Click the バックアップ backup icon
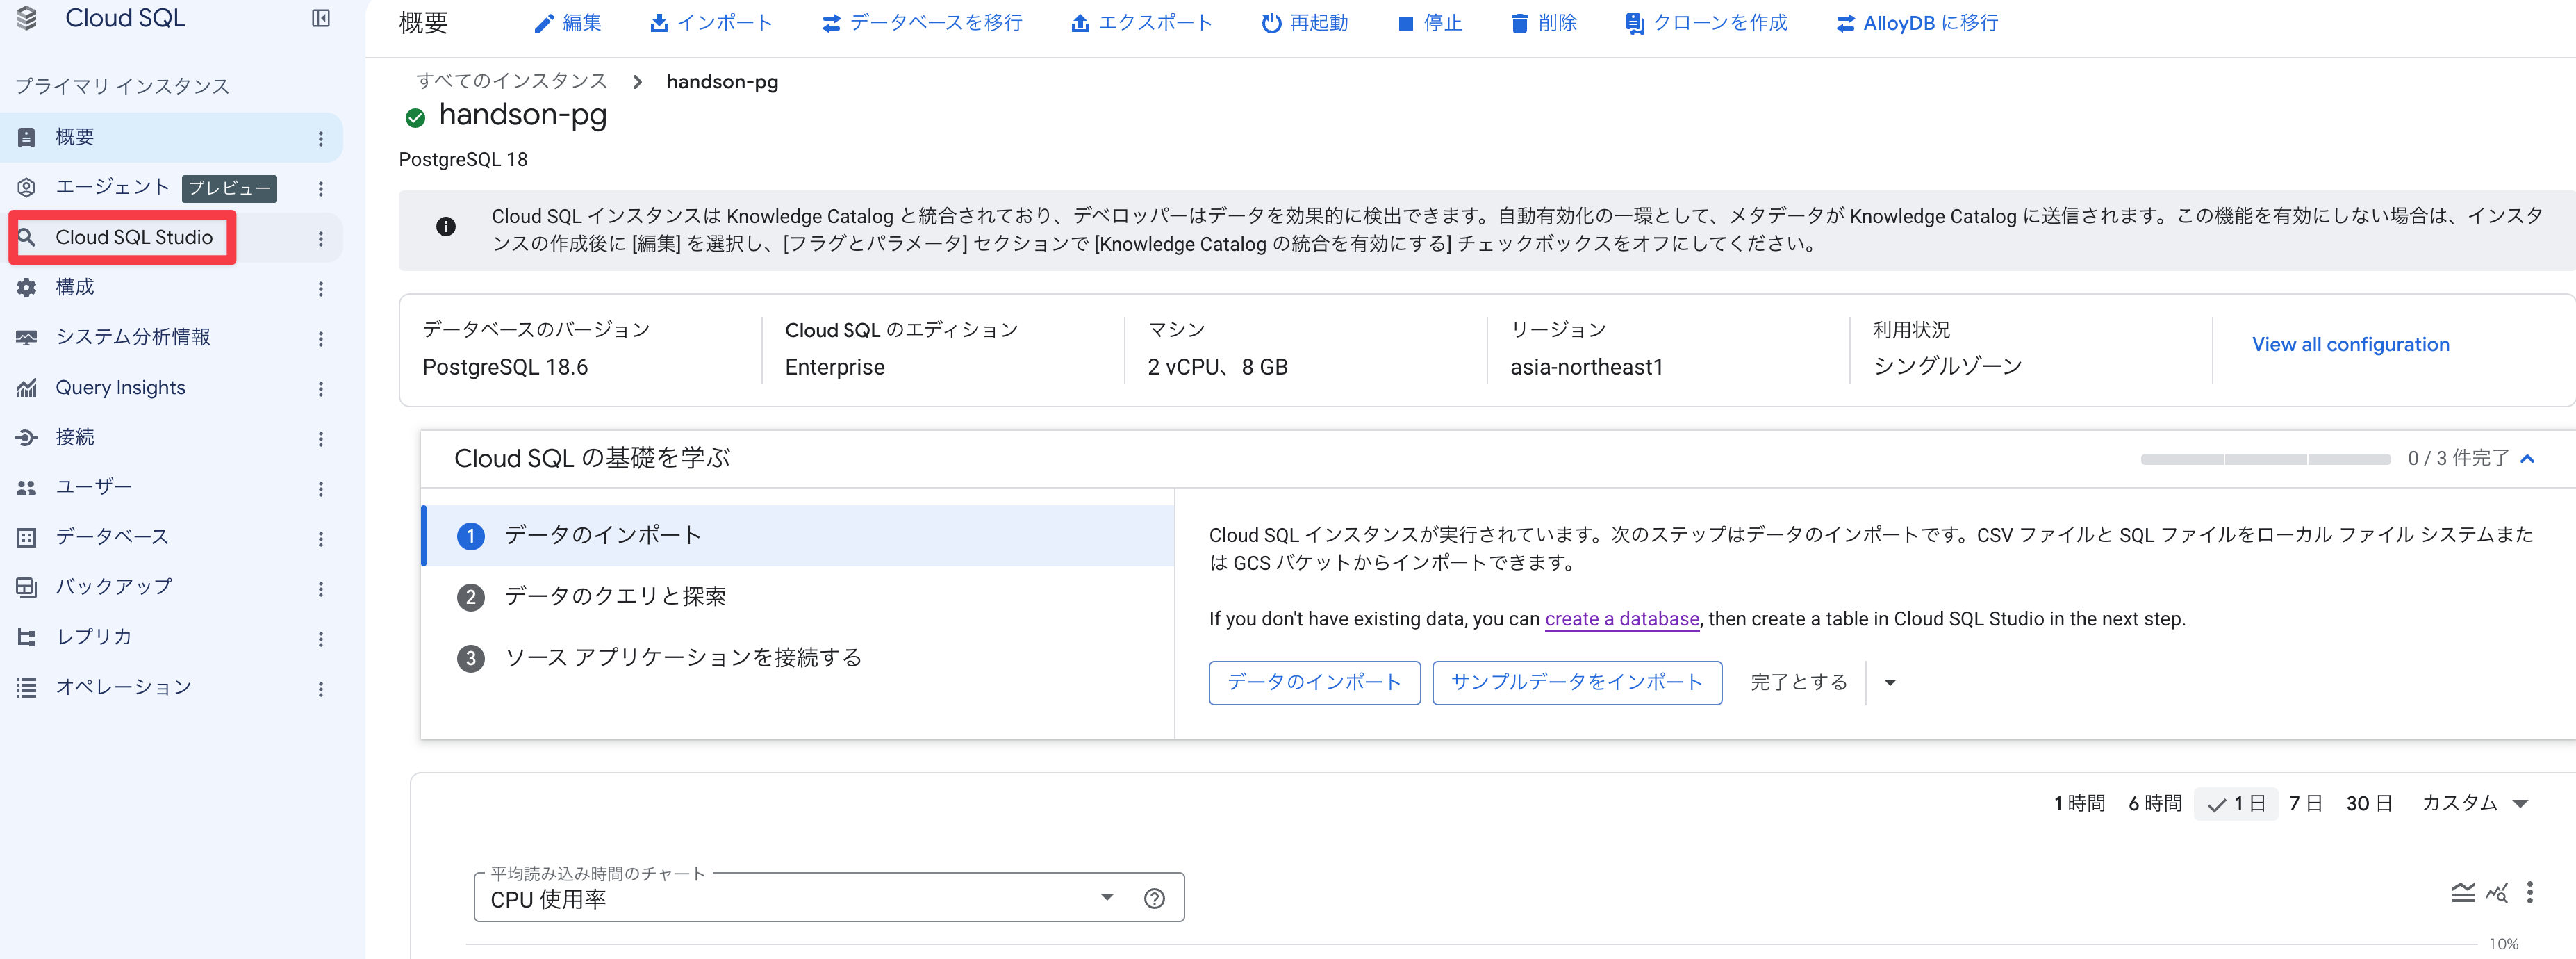The image size is (2576, 959). (27, 588)
